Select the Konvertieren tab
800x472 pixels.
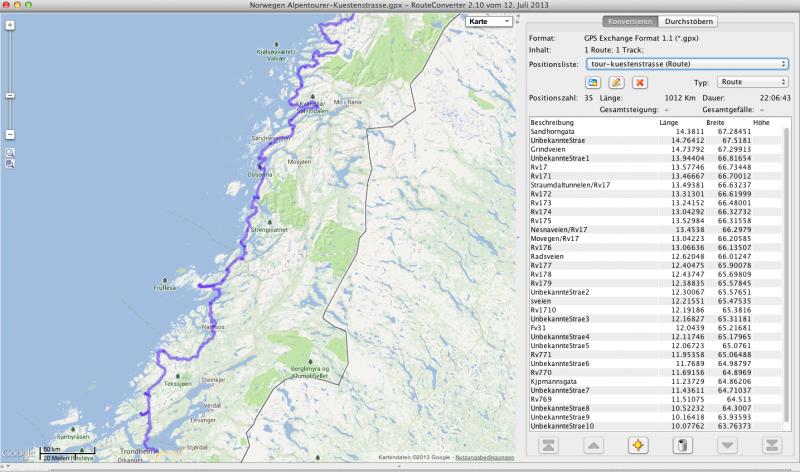click(x=630, y=21)
